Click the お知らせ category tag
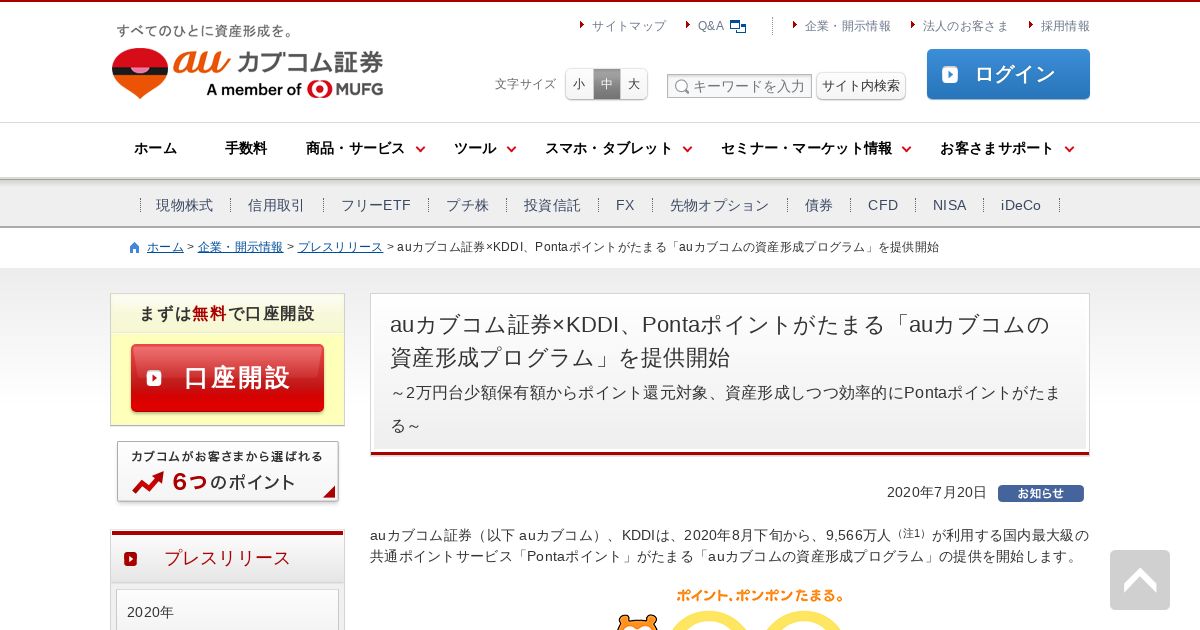 click(x=1041, y=493)
